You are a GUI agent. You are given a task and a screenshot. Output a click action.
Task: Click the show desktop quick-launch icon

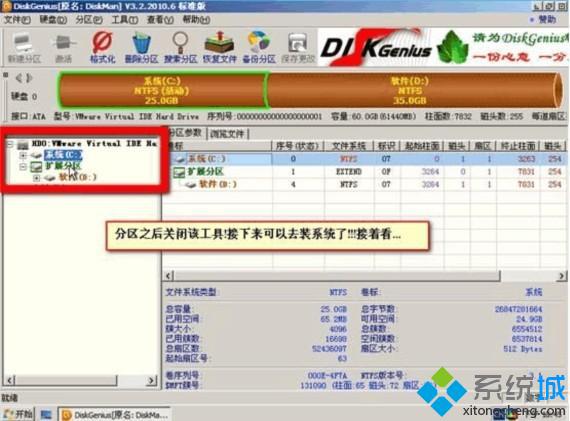46,414
